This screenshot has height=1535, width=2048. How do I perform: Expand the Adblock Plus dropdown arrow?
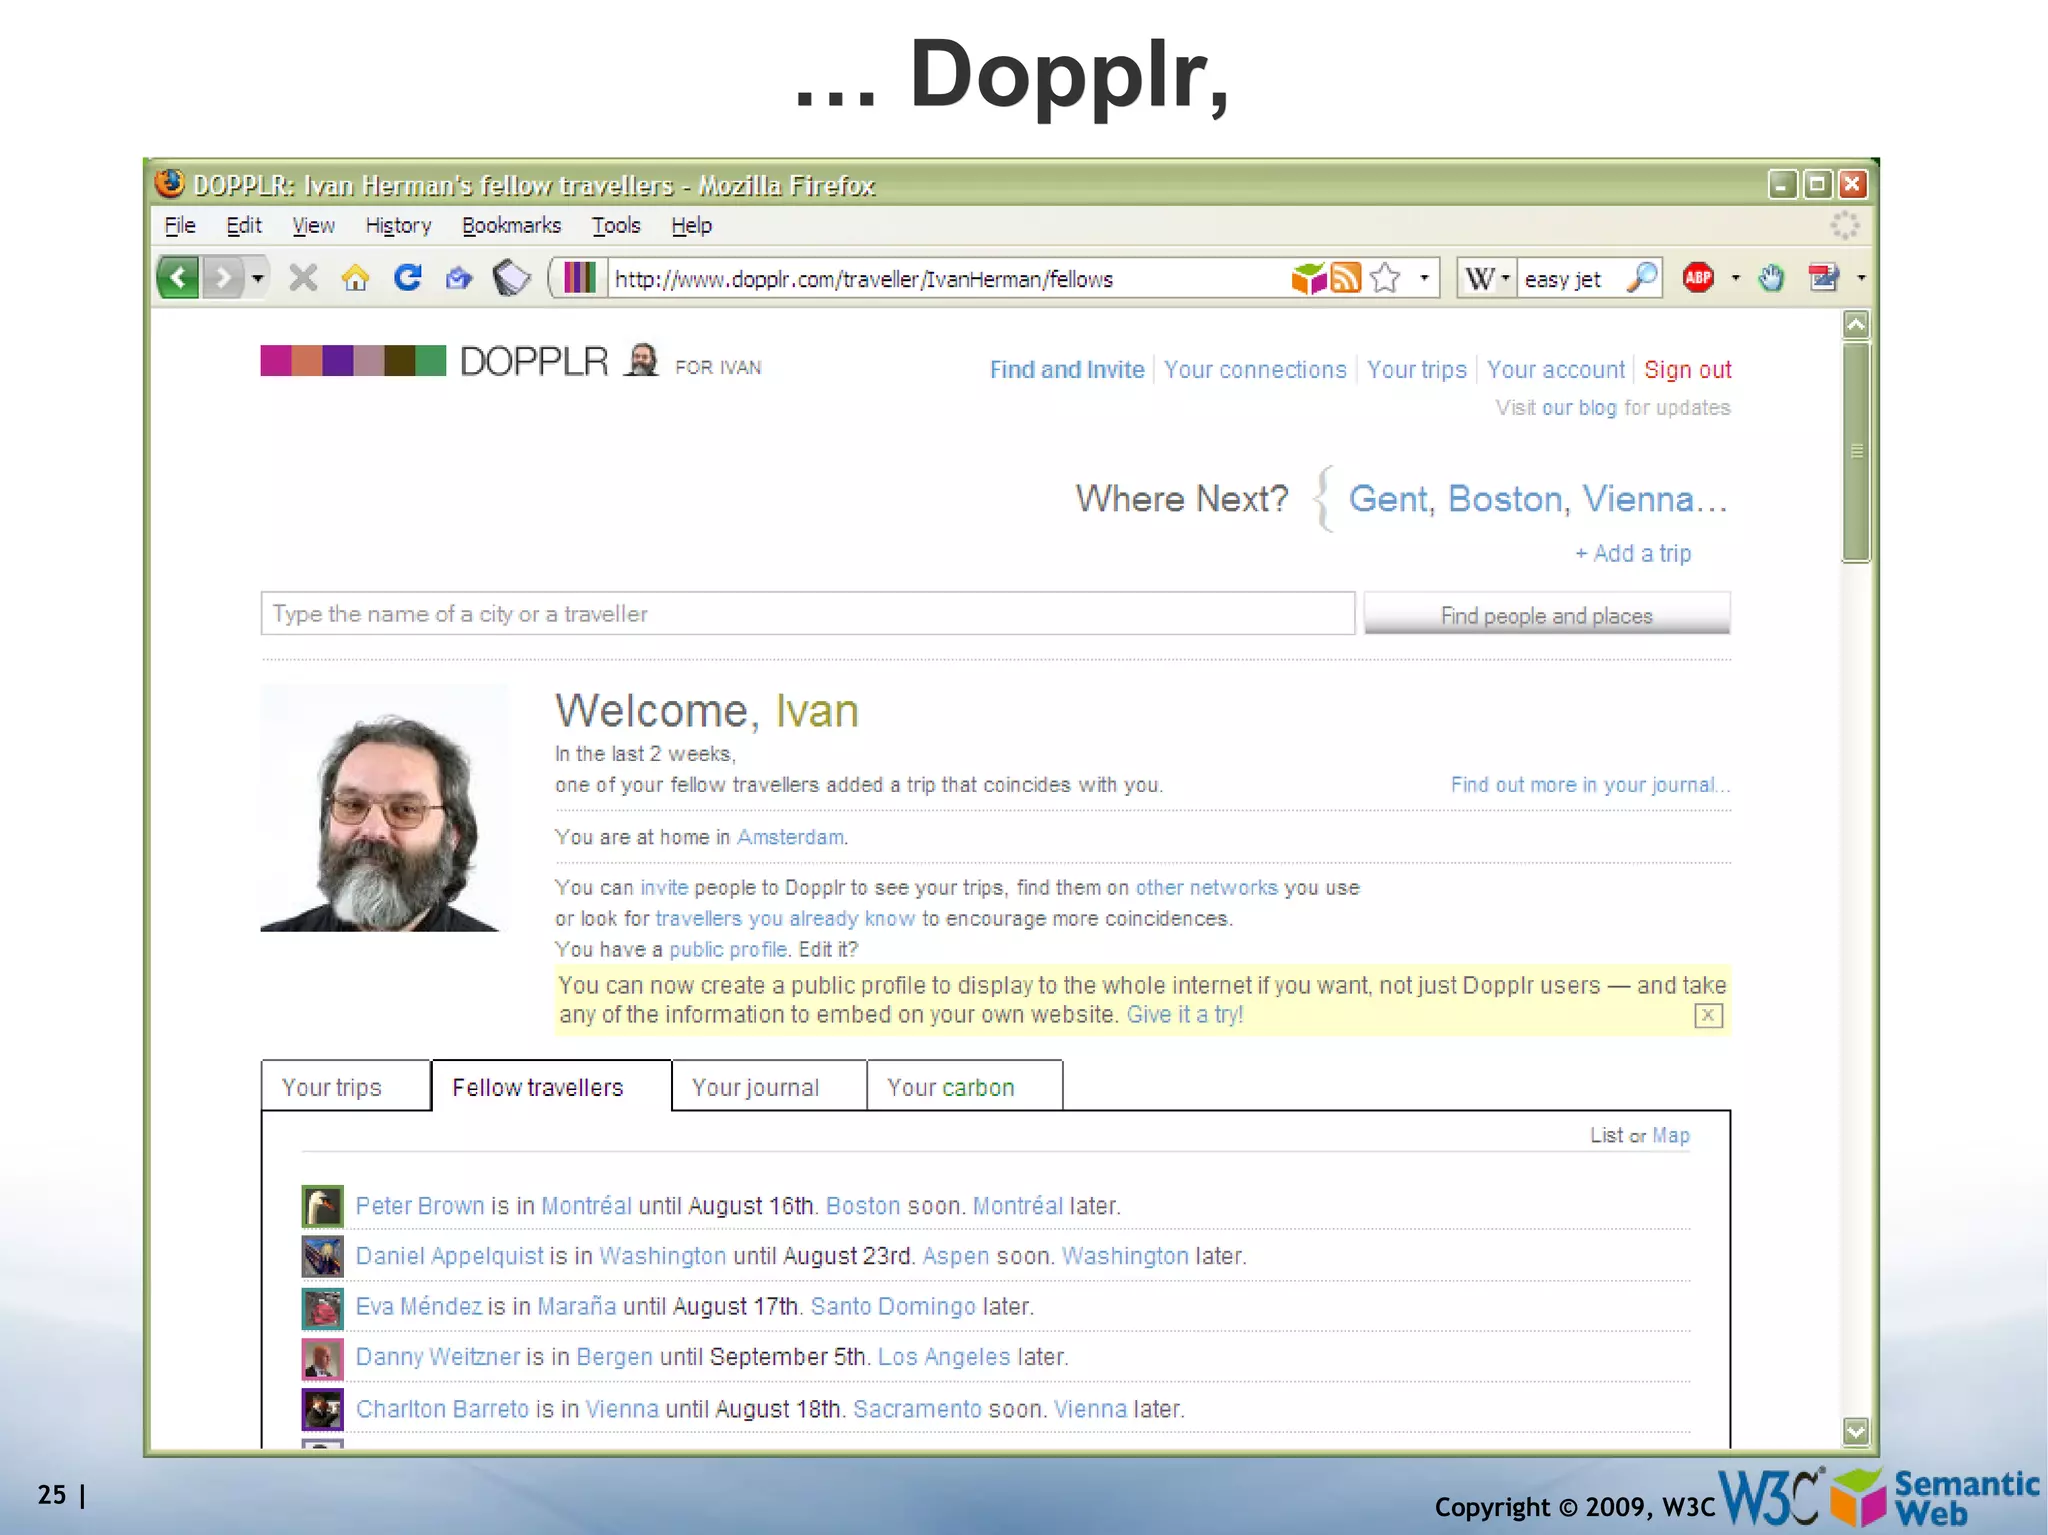pos(1735,277)
